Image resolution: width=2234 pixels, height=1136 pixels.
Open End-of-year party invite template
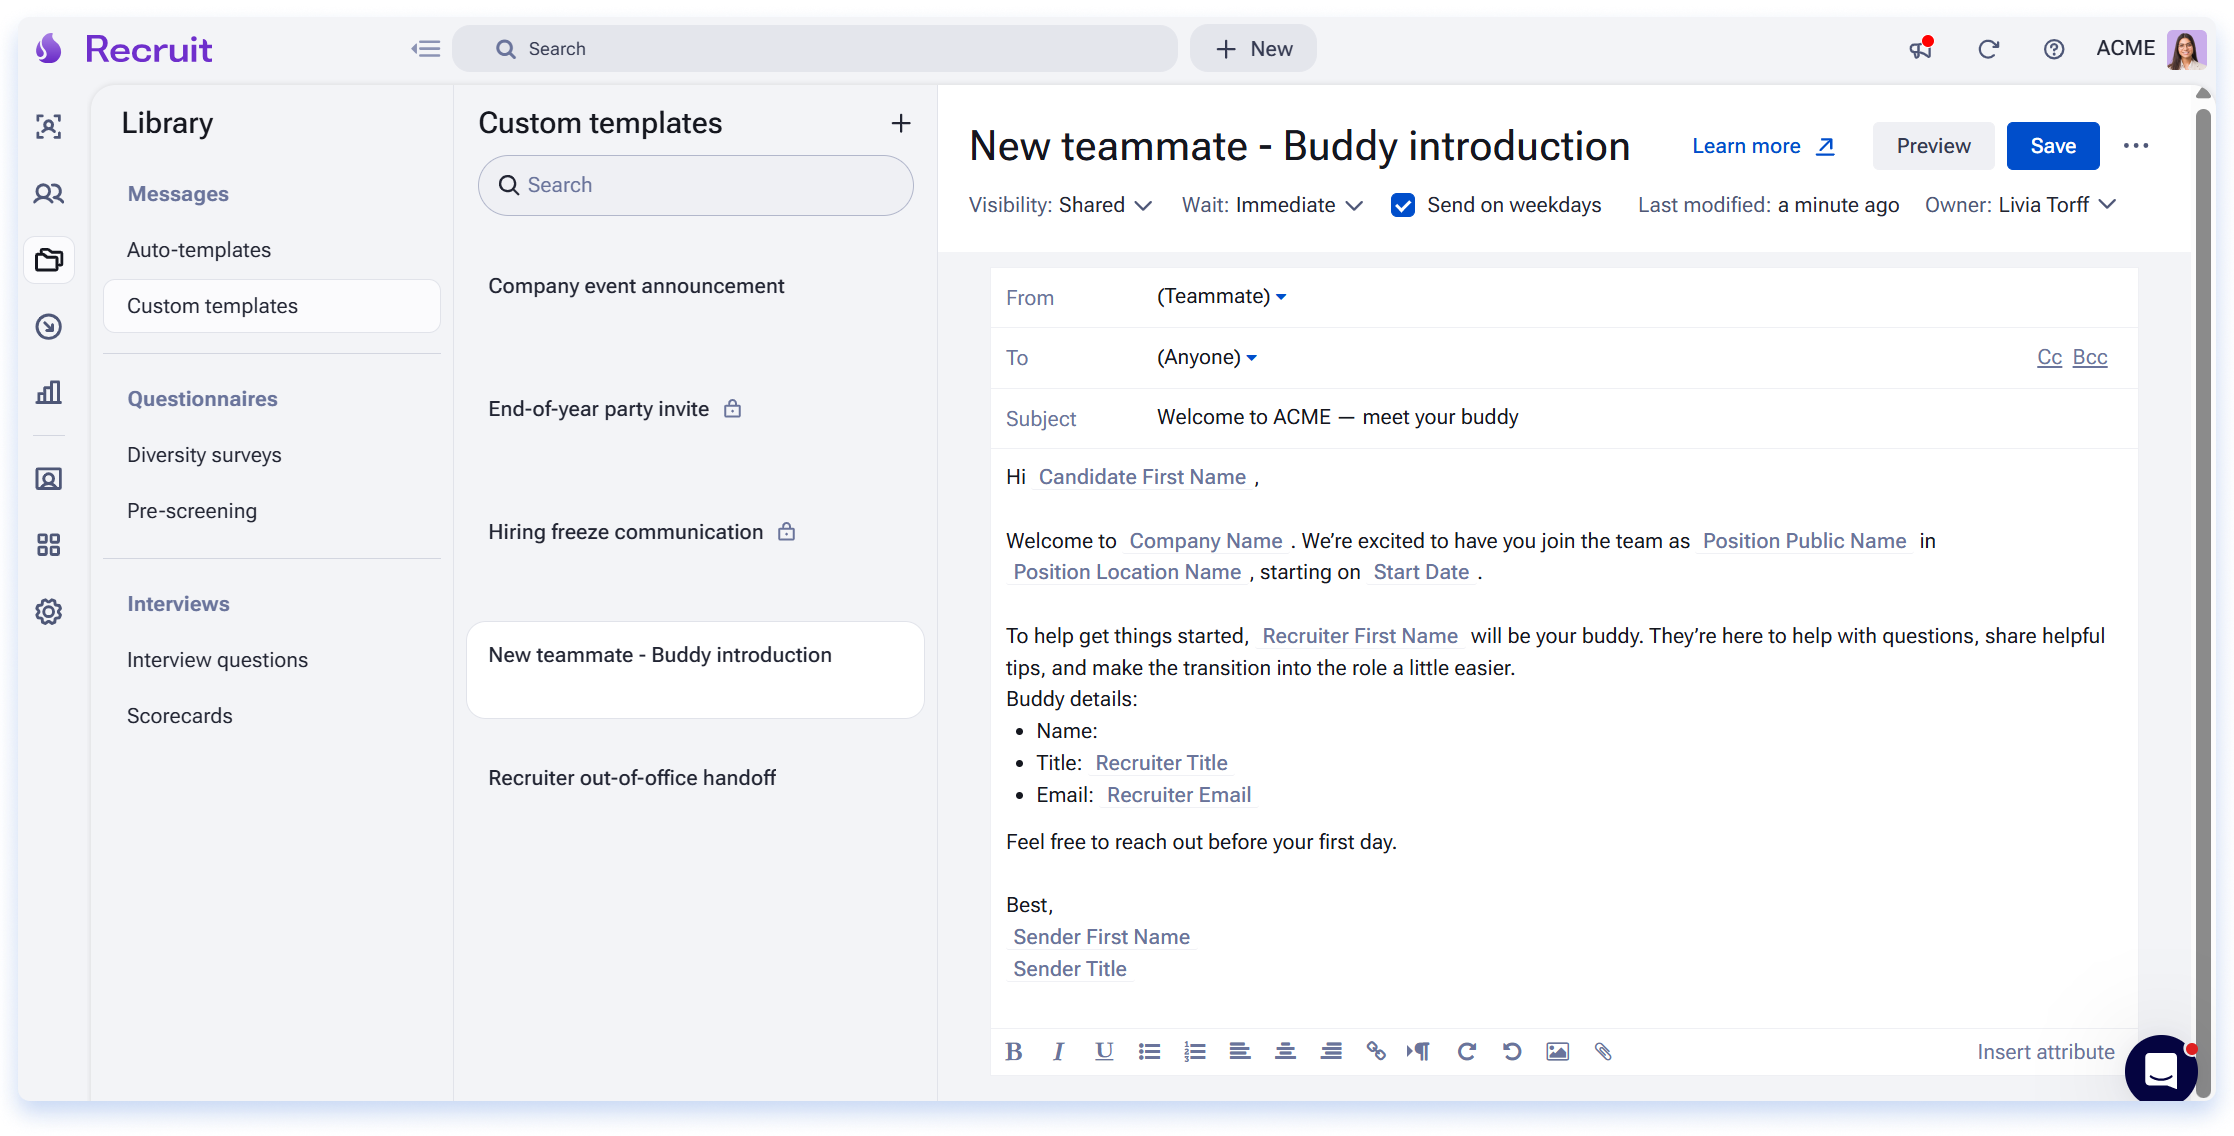pos(696,409)
